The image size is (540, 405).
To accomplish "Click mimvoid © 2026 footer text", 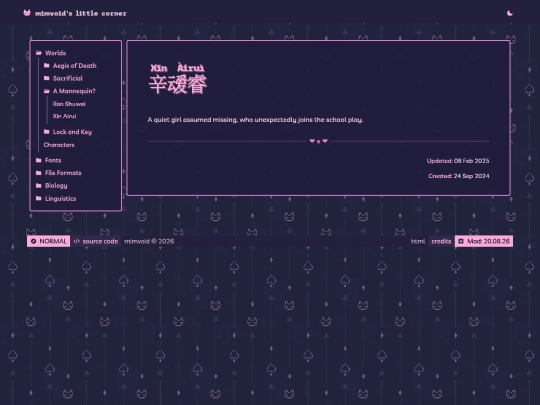I will (x=149, y=241).
